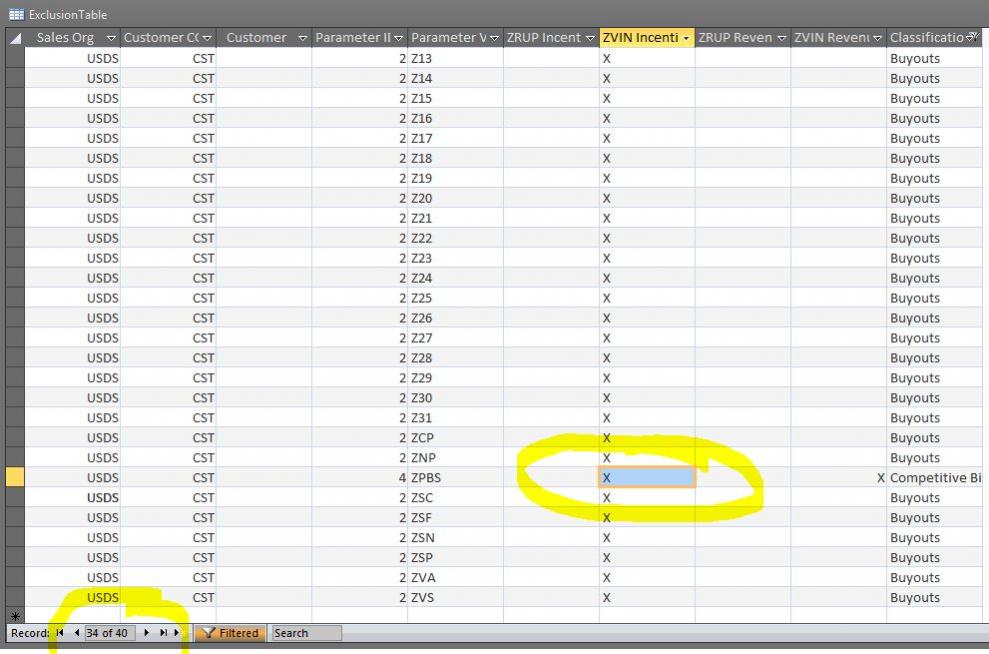Open Parameter Value column filter dropdown

coord(494,38)
